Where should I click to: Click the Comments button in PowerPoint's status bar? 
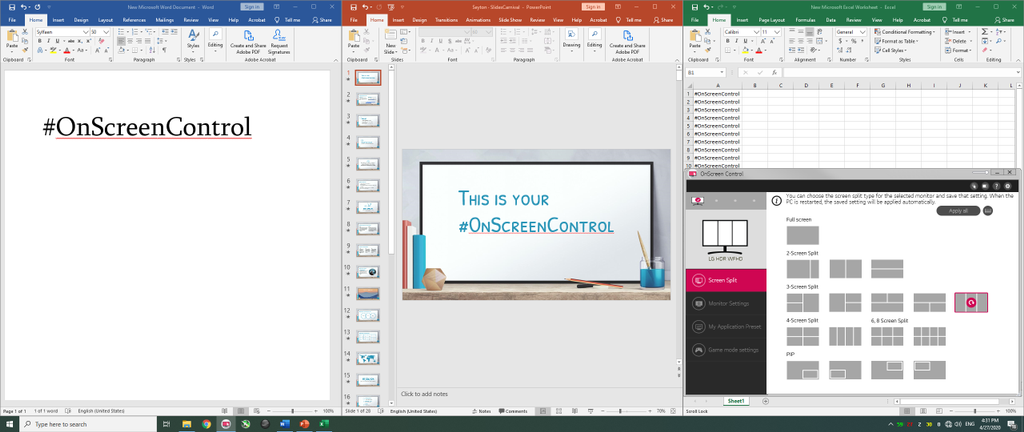click(513, 411)
